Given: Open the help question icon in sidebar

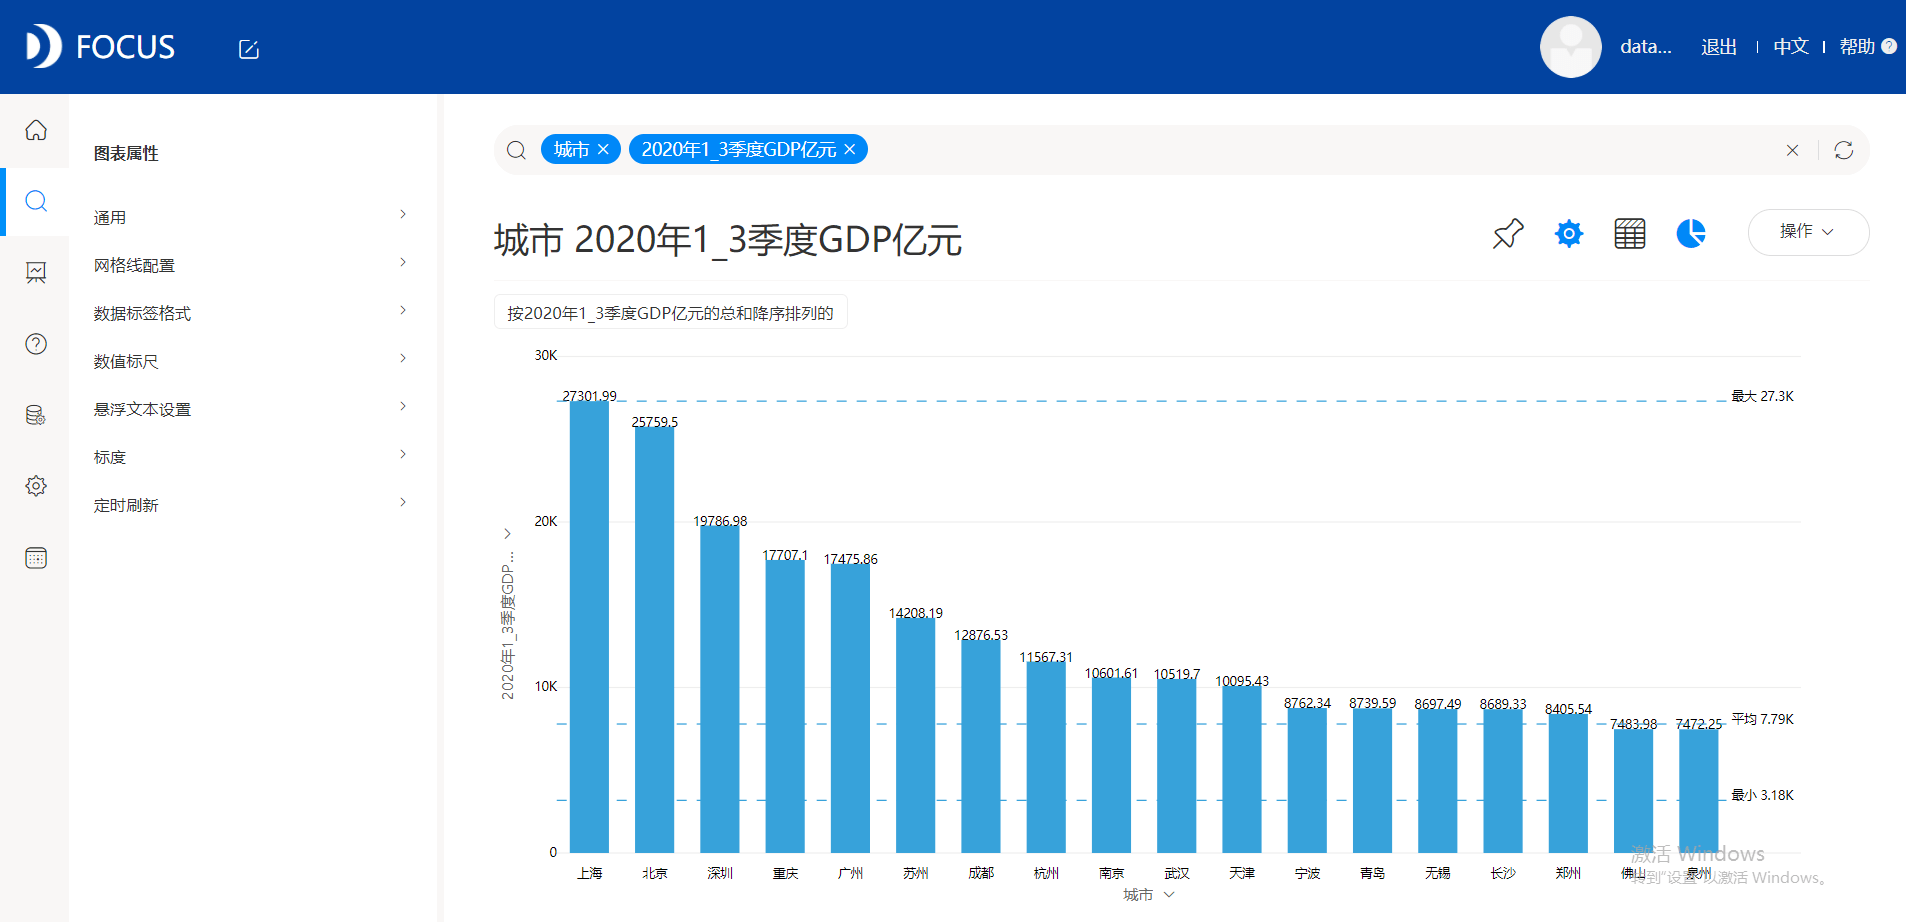Looking at the screenshot, I should [36, 344].
